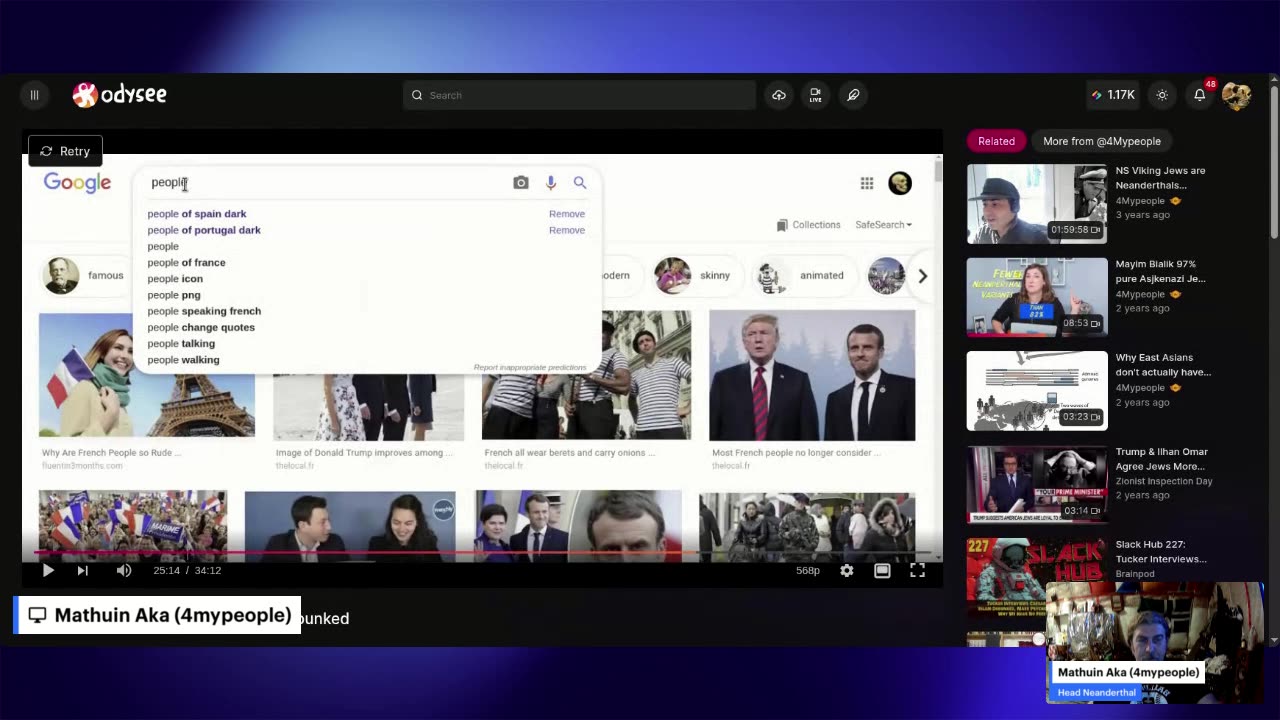Select More from @4Mypeople tab

point(1102,141)
